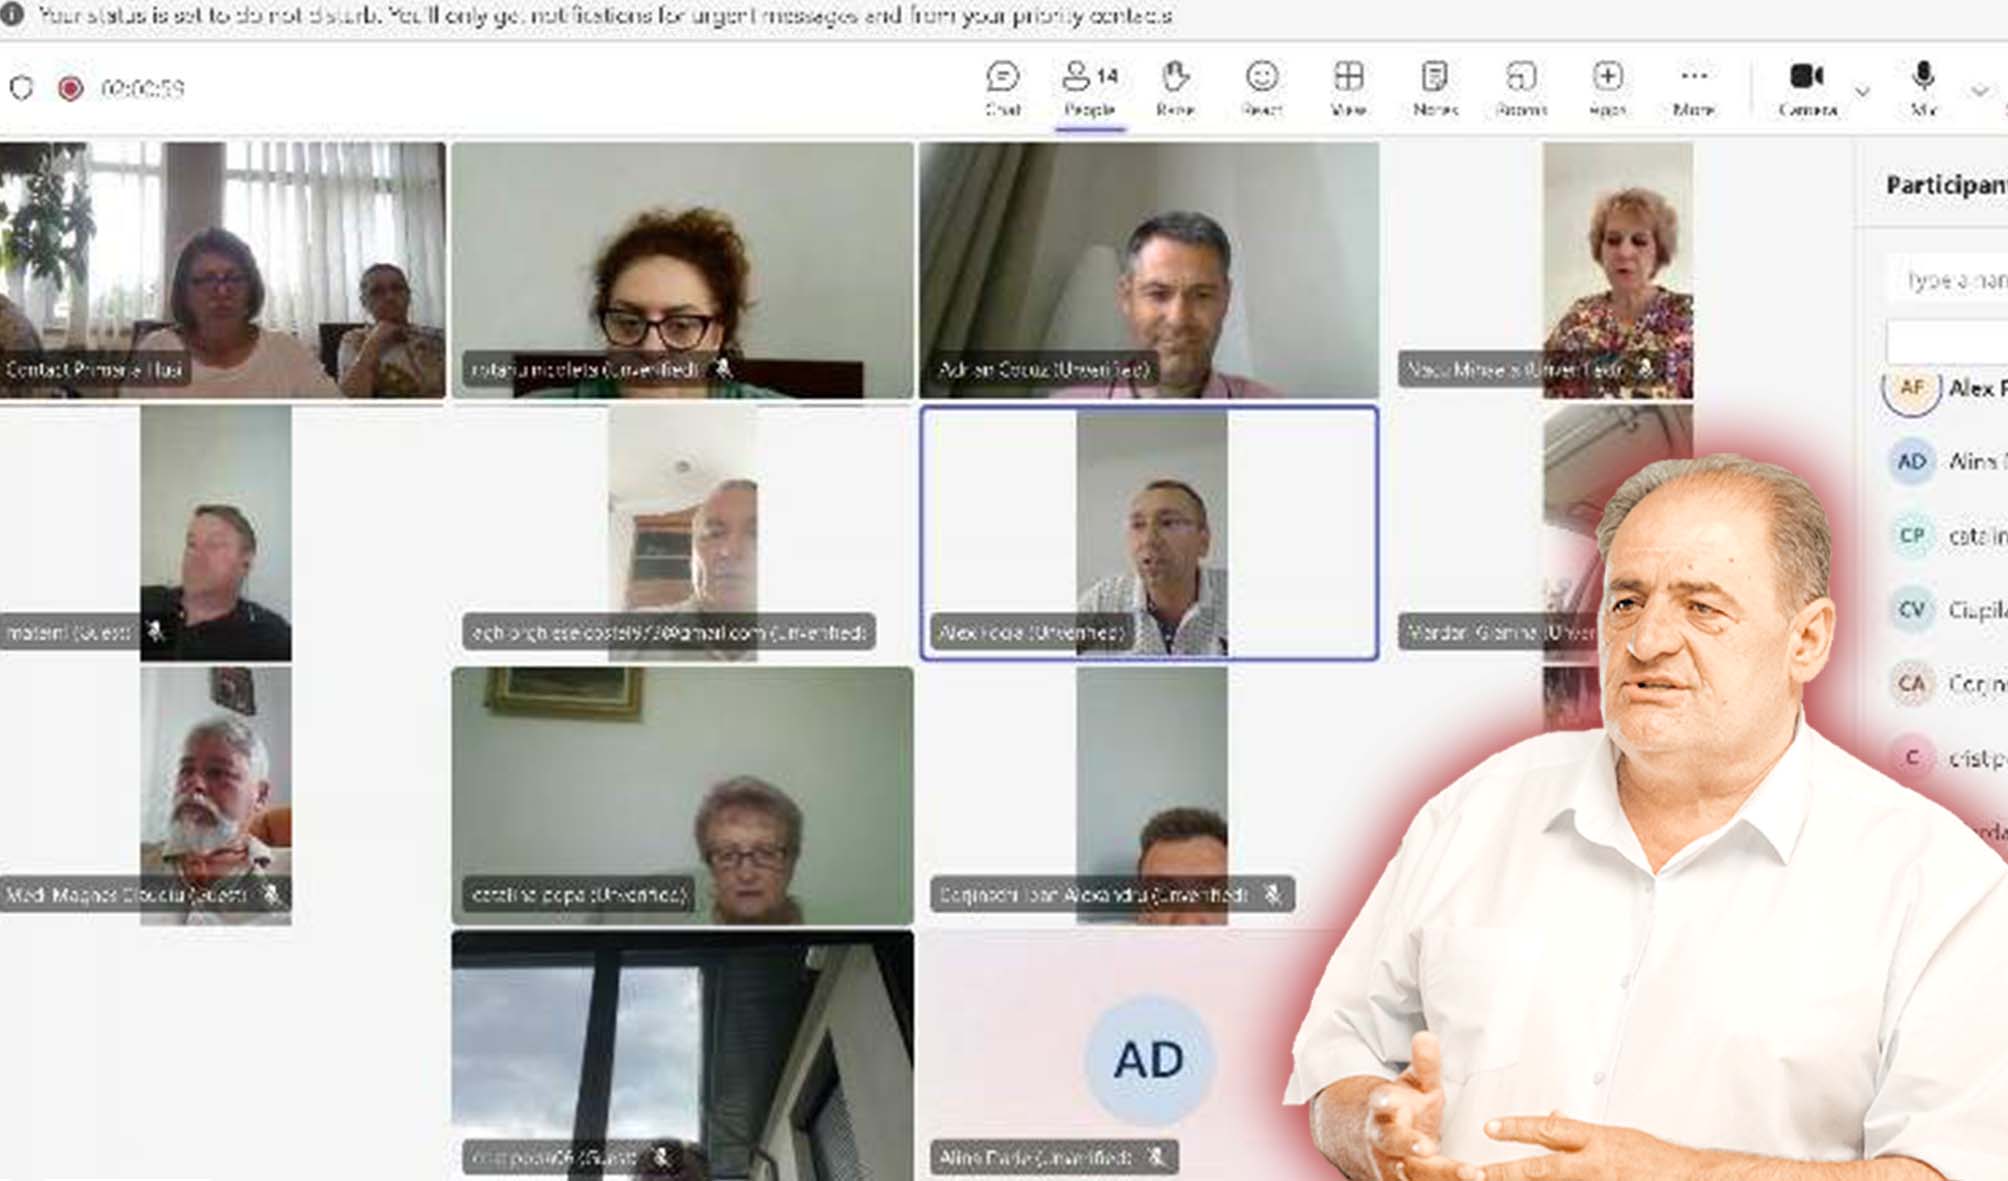Click the AD initials avatar circle
The width and height of the screenshot is (2008, 1181).
tap(1149, 1059)
